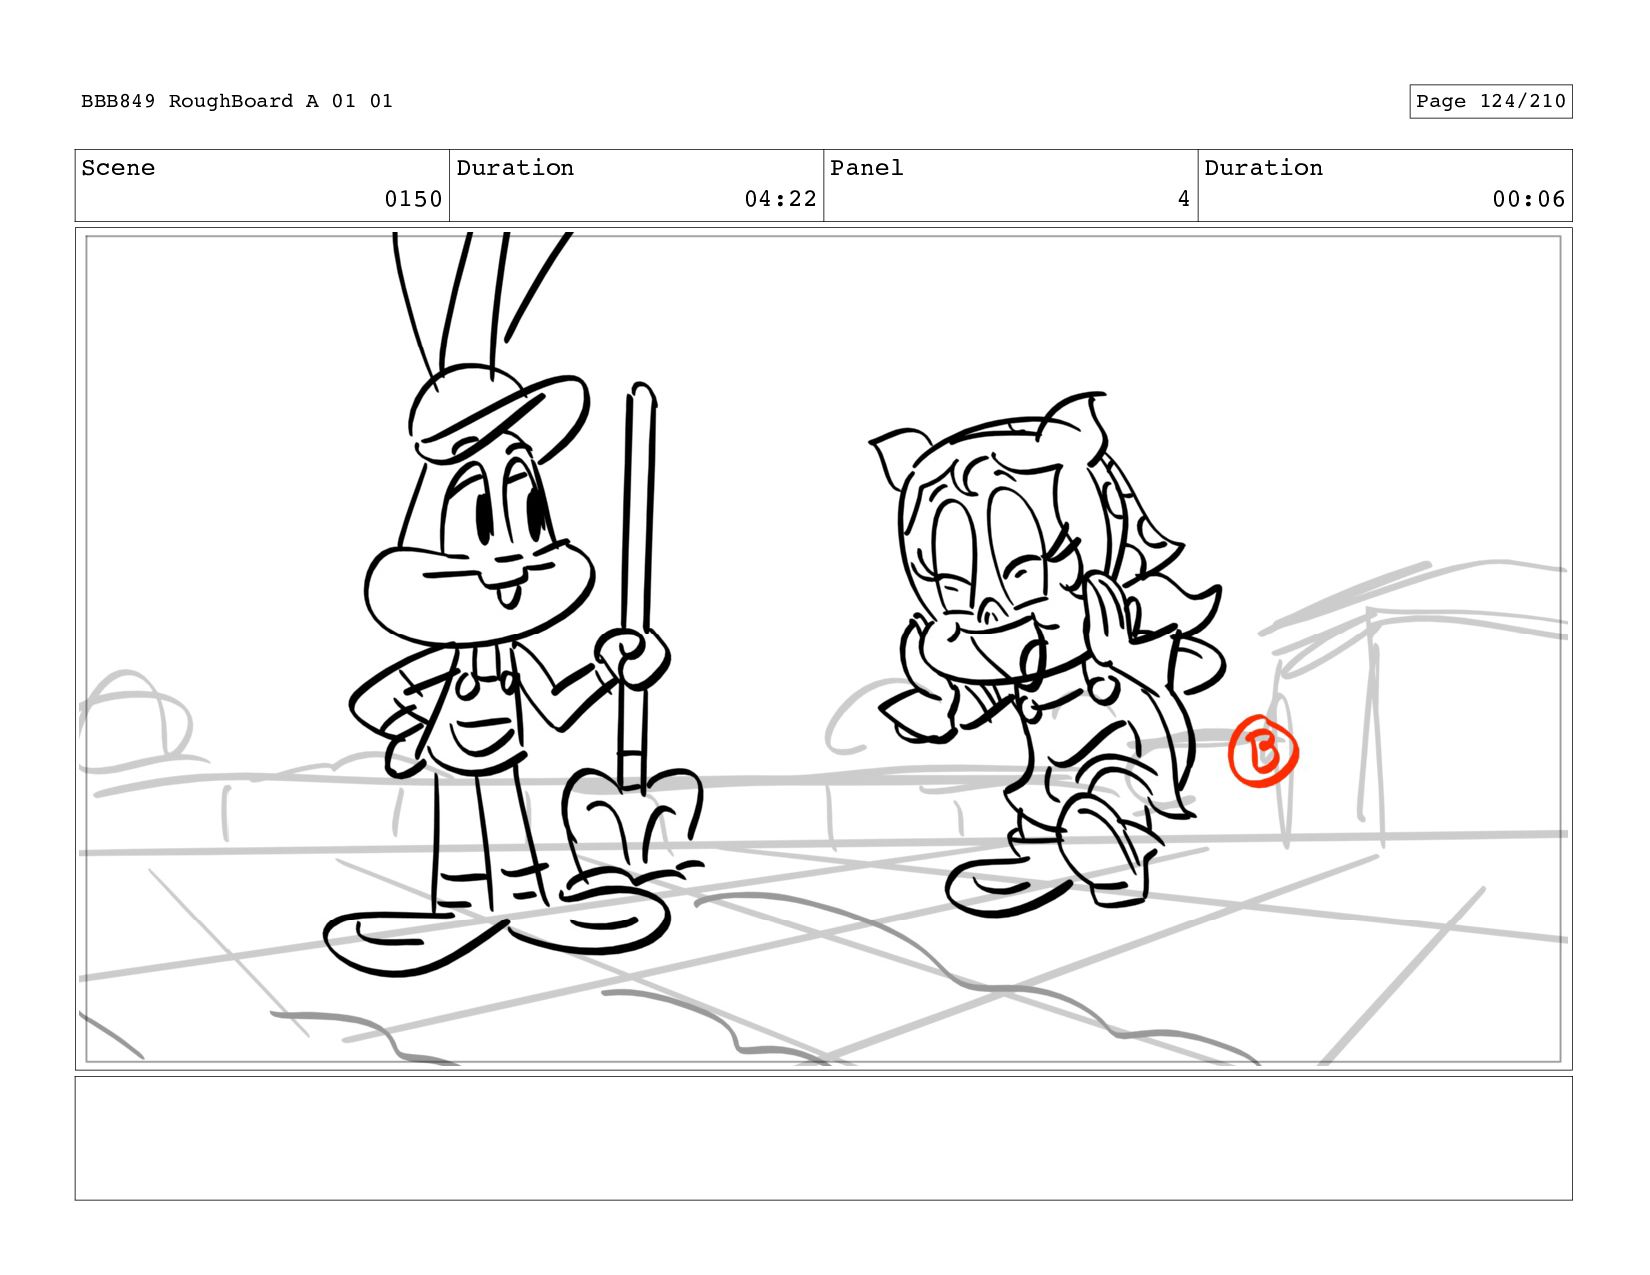Select the header text "BBB849 RoughBoard A 01 01"
Screen dimensions: 1650x1275
[x=237, y=101]
